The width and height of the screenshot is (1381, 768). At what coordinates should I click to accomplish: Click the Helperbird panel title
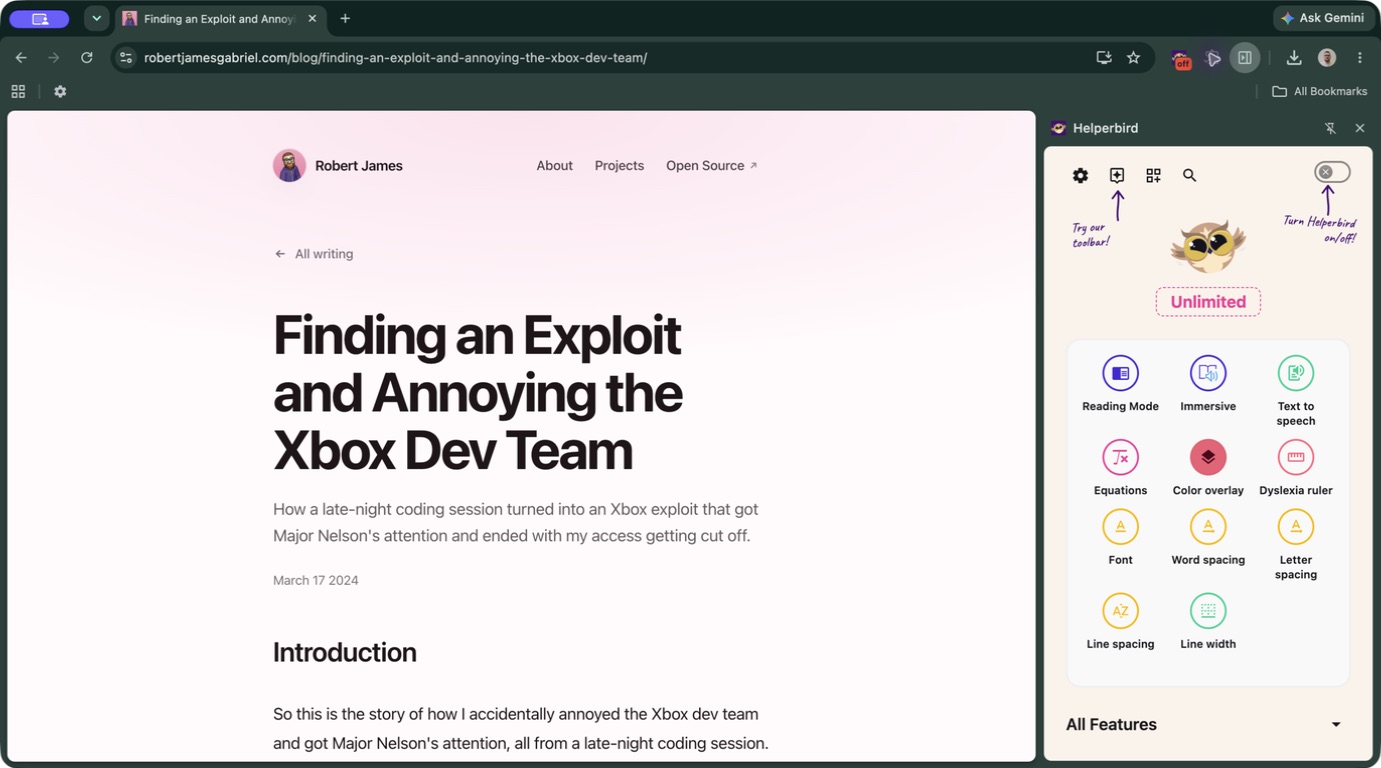tap(1105, 128)
